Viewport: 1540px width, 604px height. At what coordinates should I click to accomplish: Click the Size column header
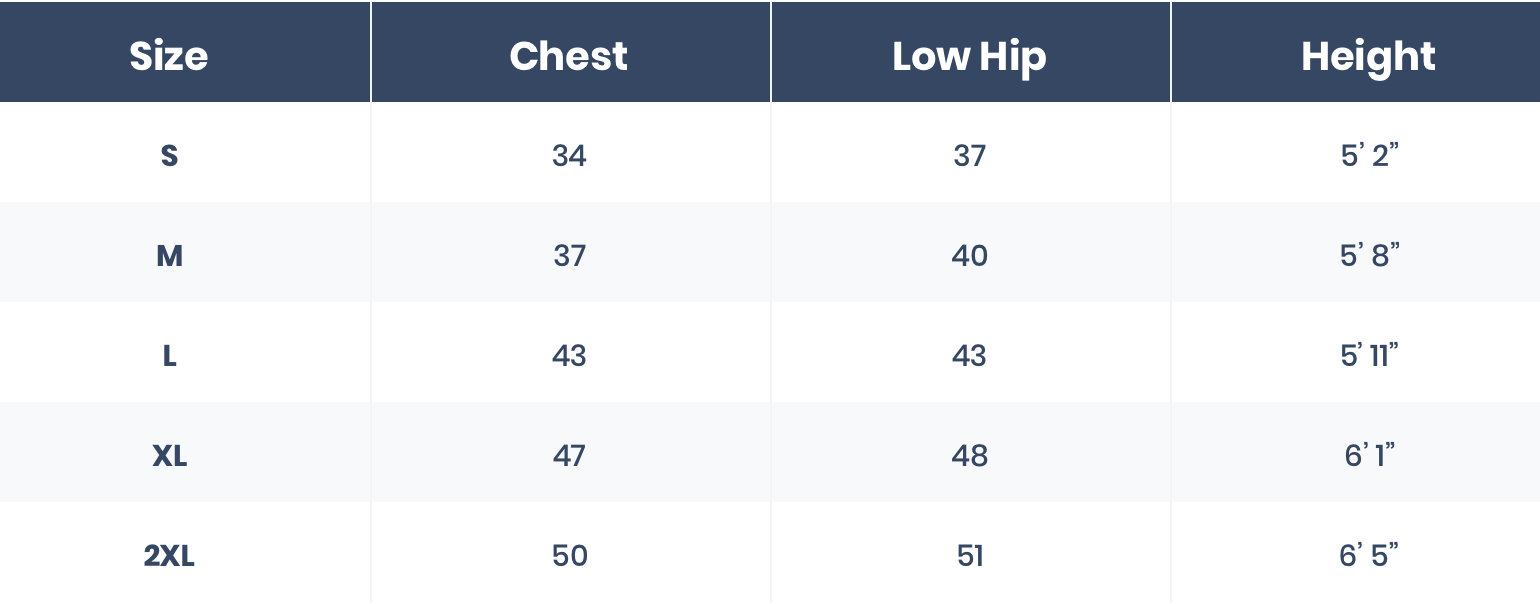[169, 56]
